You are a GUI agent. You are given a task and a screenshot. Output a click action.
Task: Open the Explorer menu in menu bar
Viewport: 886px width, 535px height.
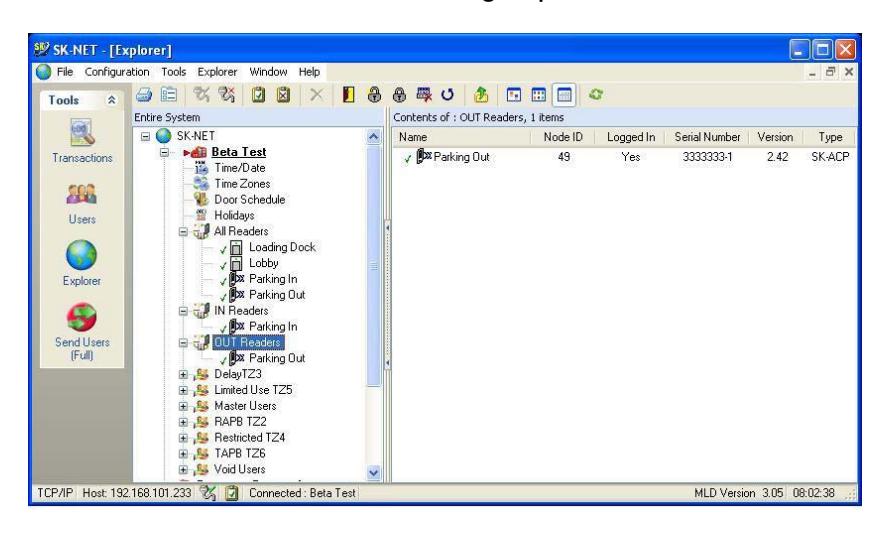[x=217, y=72]
